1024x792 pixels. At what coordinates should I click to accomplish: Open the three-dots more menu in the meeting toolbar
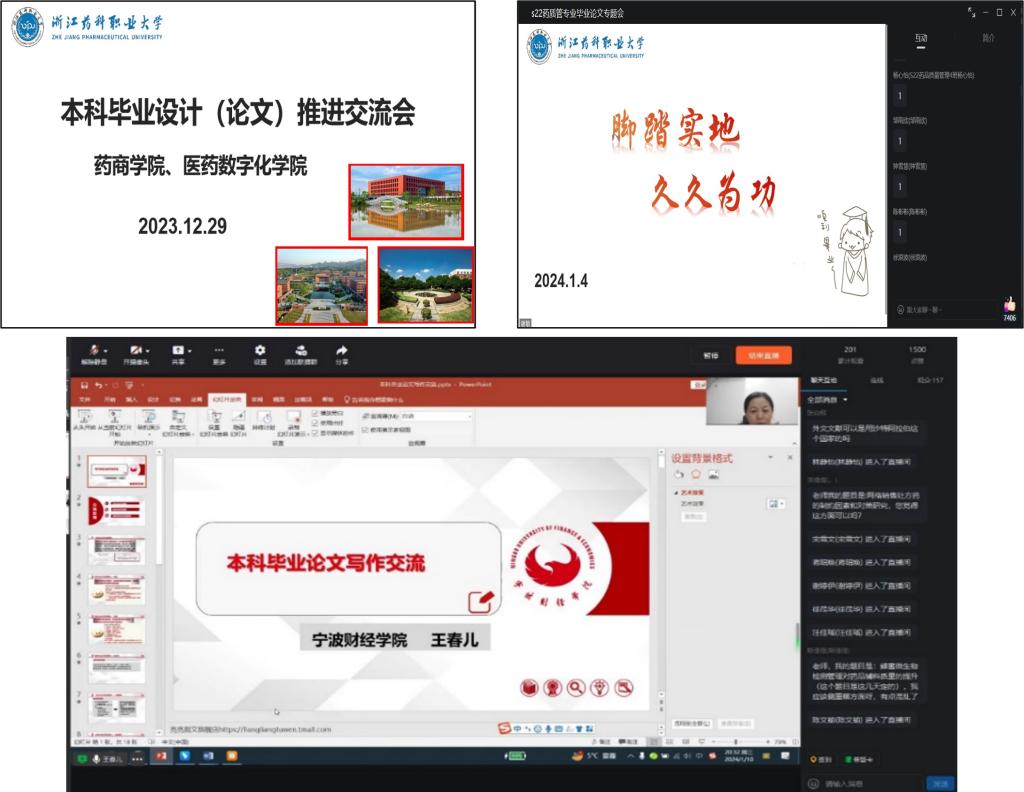click(x=219, y=350)
